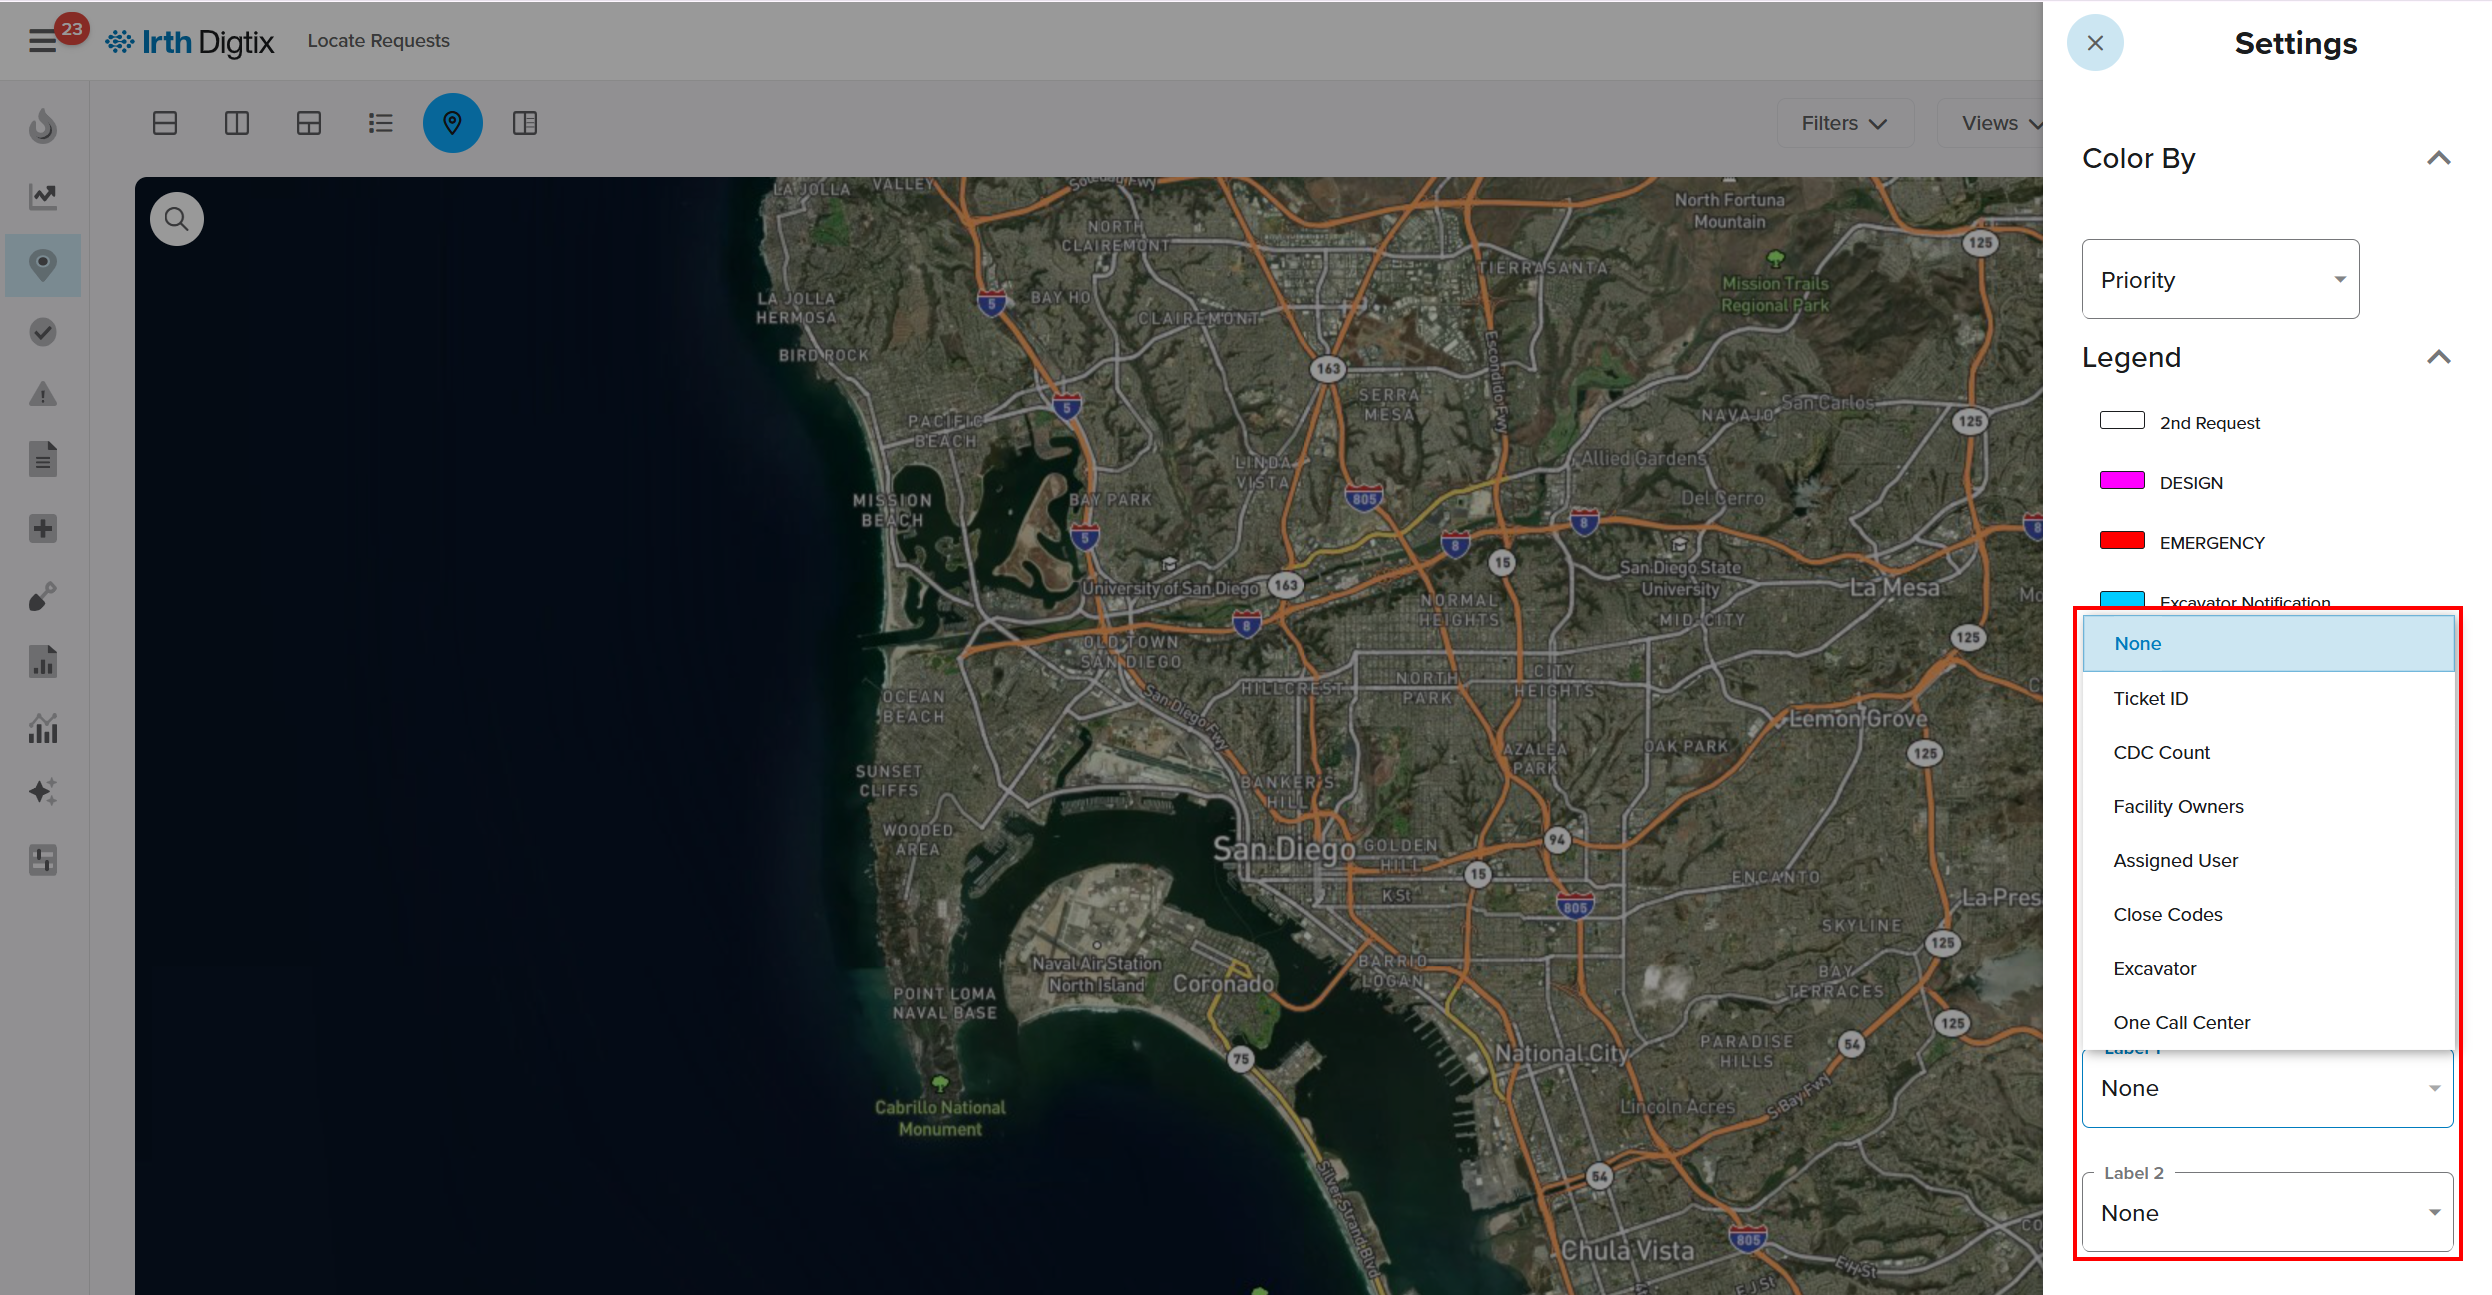Open the checkmark circle sidebar icon
The image size is (2492, 1295).
click(x=42, y=332)
